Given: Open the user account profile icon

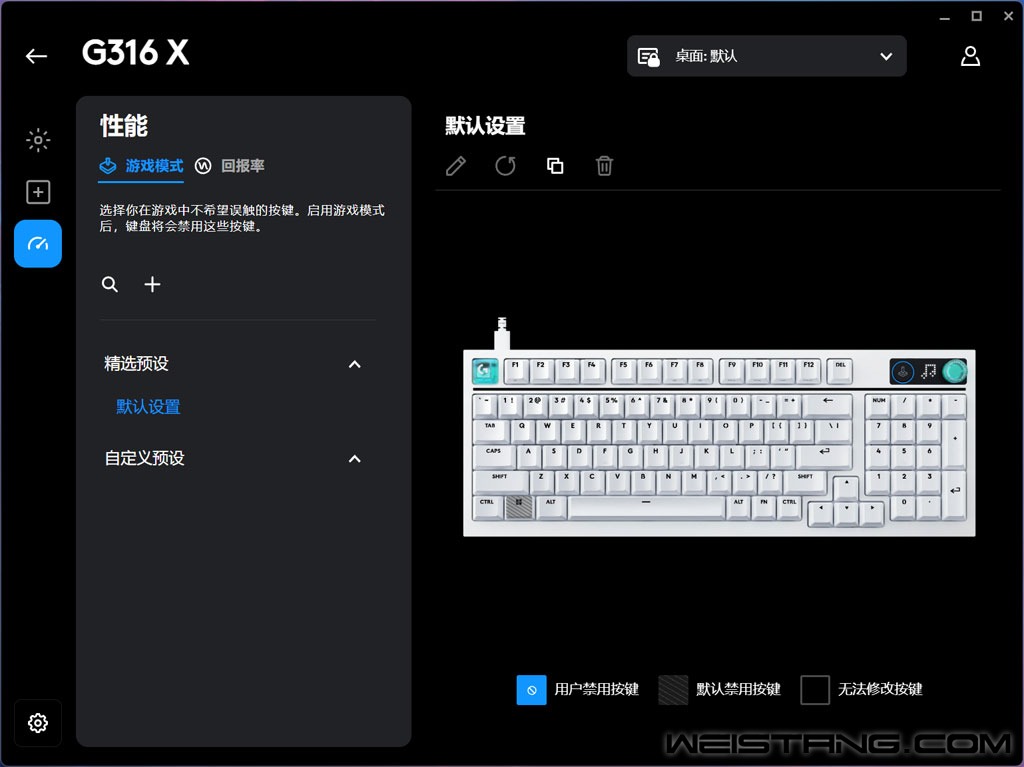Looking at the screenshot, I should [970, 56].
